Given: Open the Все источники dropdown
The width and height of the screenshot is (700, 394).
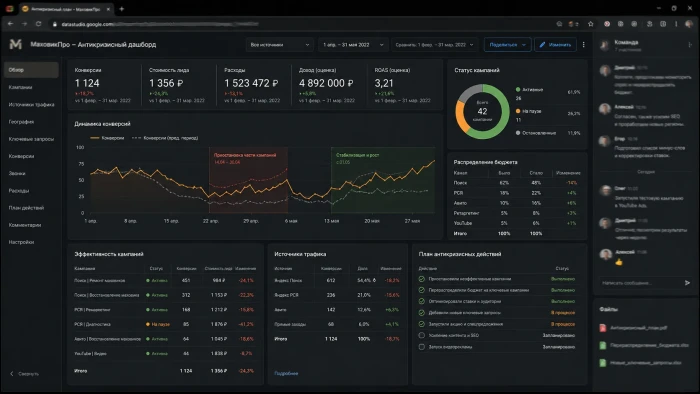Looking at the screenshot, I should pos(279,45).
